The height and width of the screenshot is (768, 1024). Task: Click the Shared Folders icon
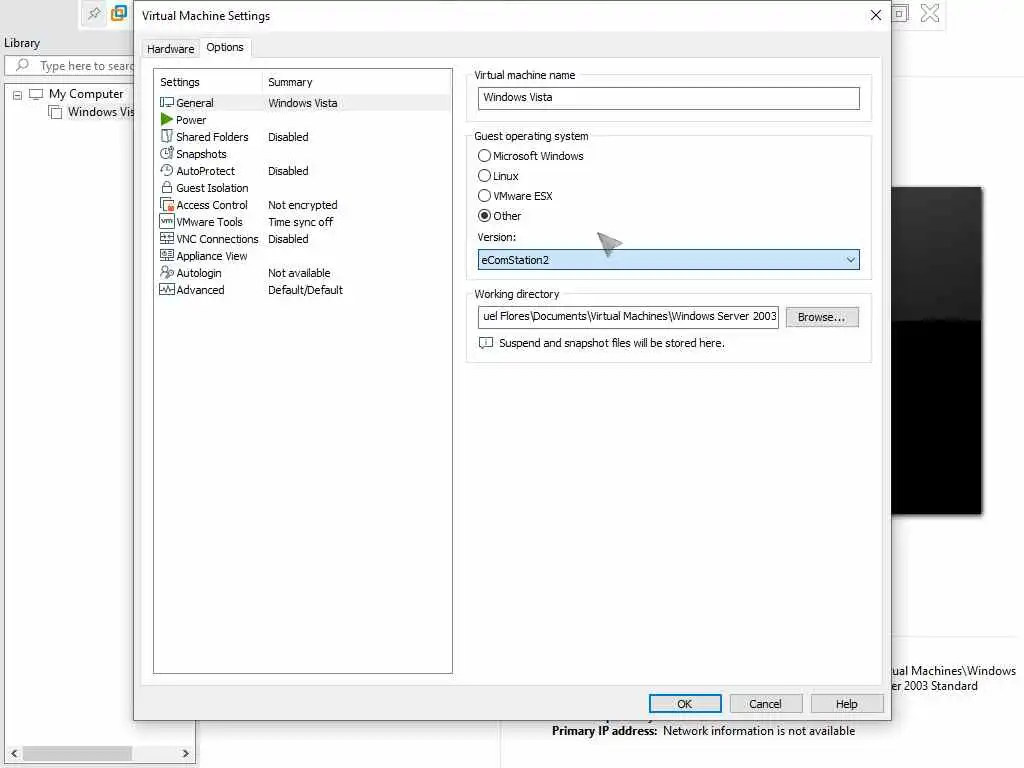(167, 136)
